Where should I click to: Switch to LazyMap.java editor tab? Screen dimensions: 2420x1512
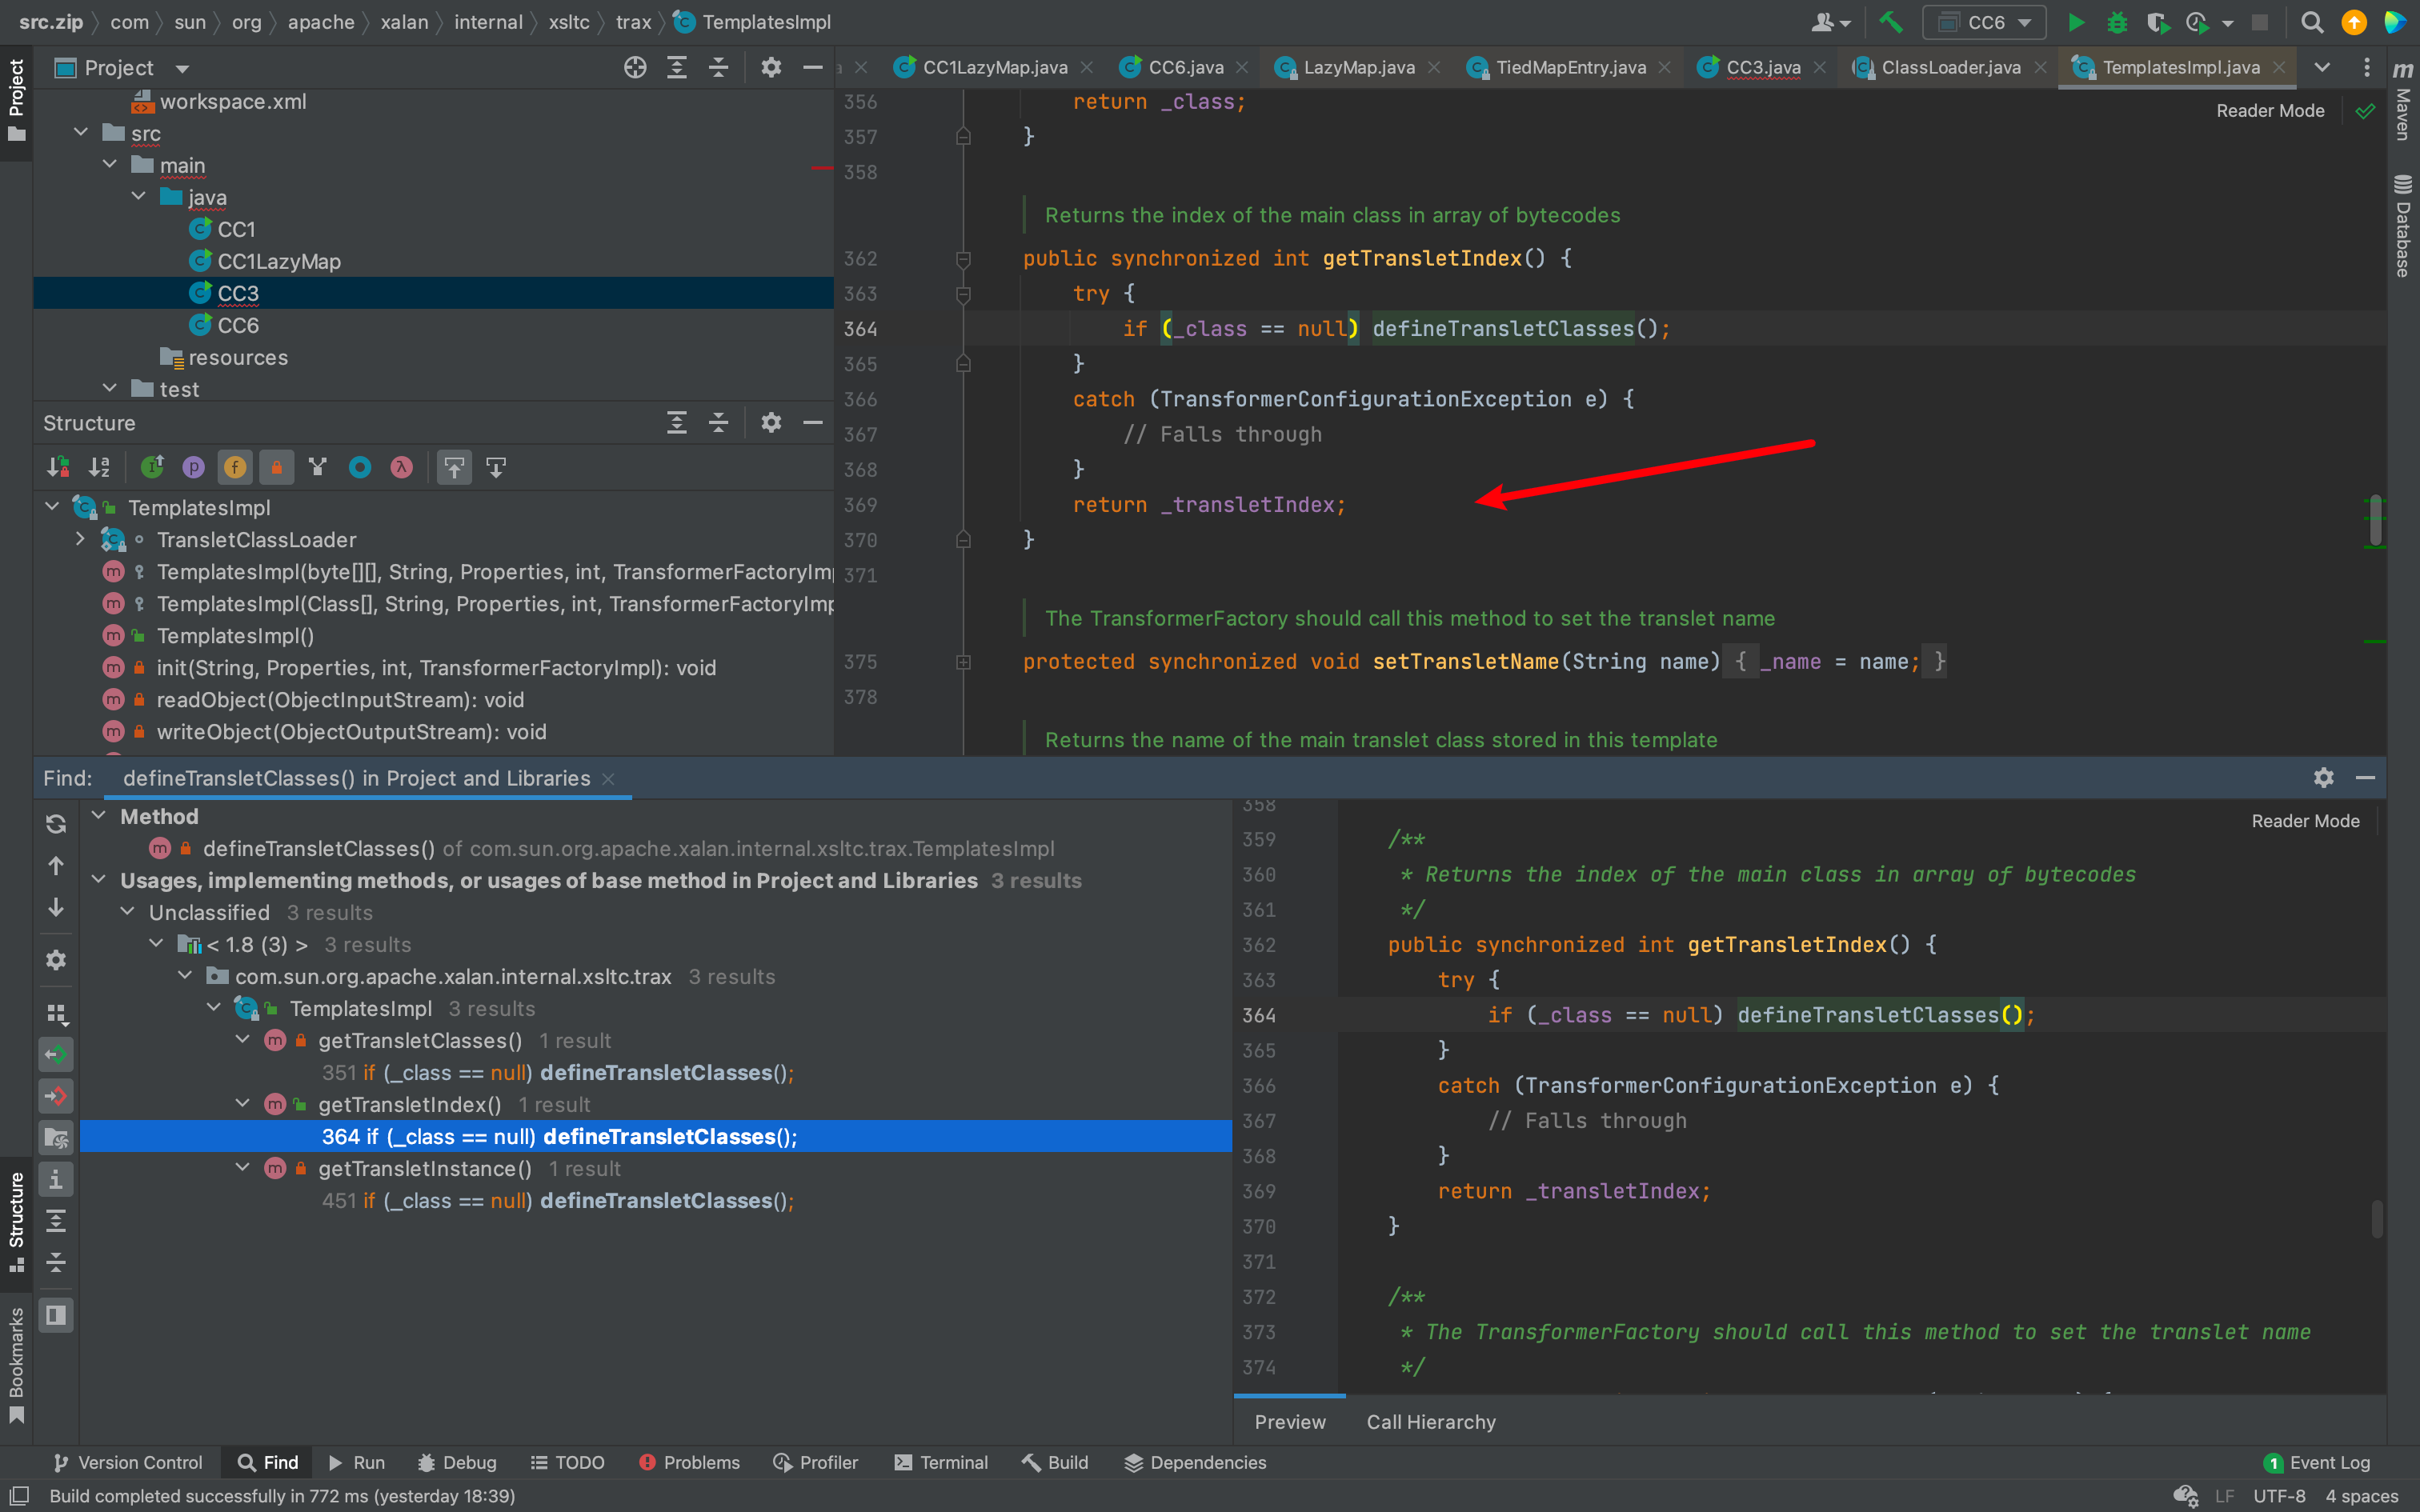tap(1358, 67)
